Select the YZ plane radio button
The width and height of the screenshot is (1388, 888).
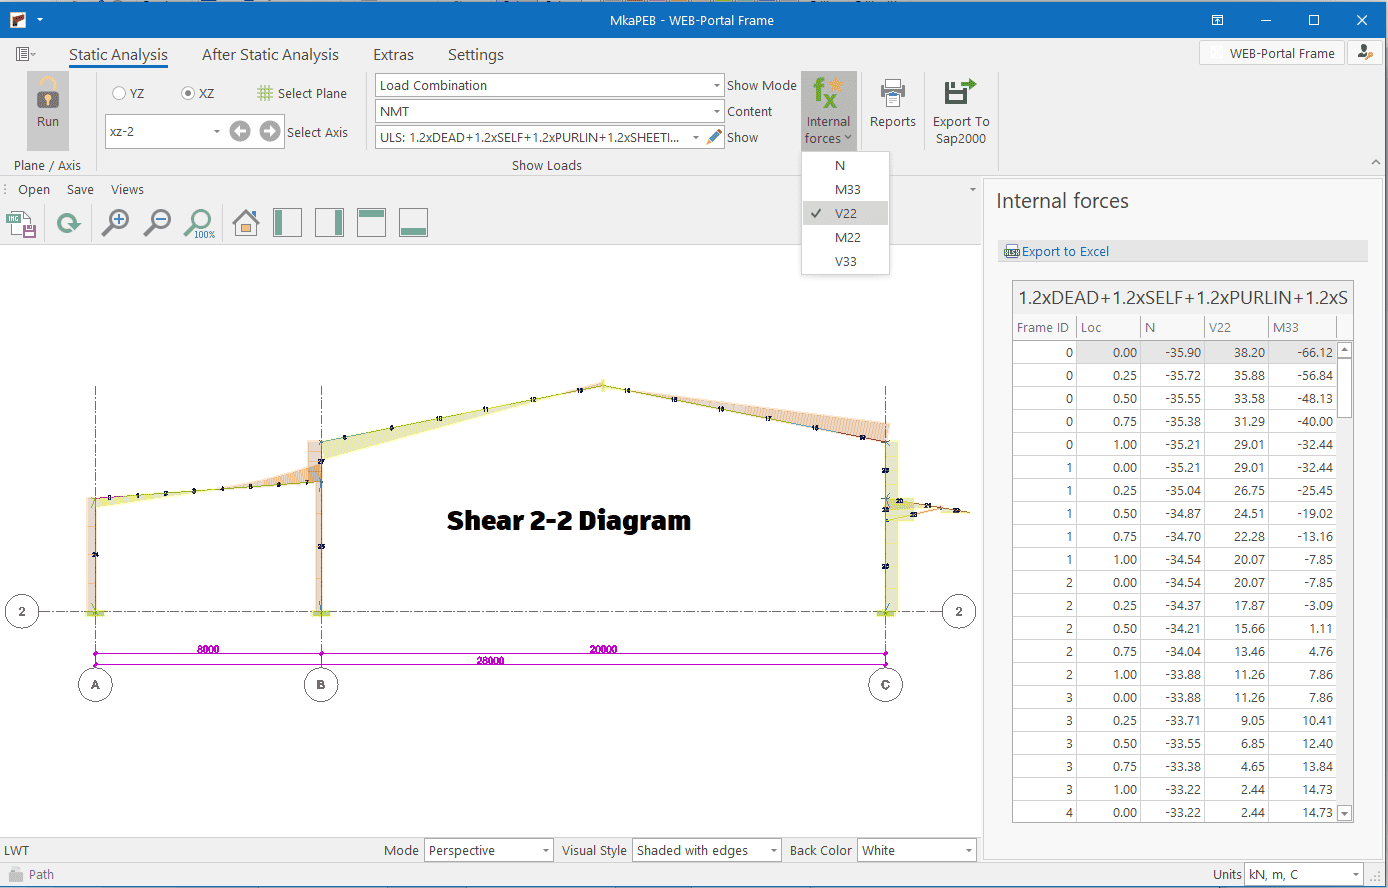119,93
